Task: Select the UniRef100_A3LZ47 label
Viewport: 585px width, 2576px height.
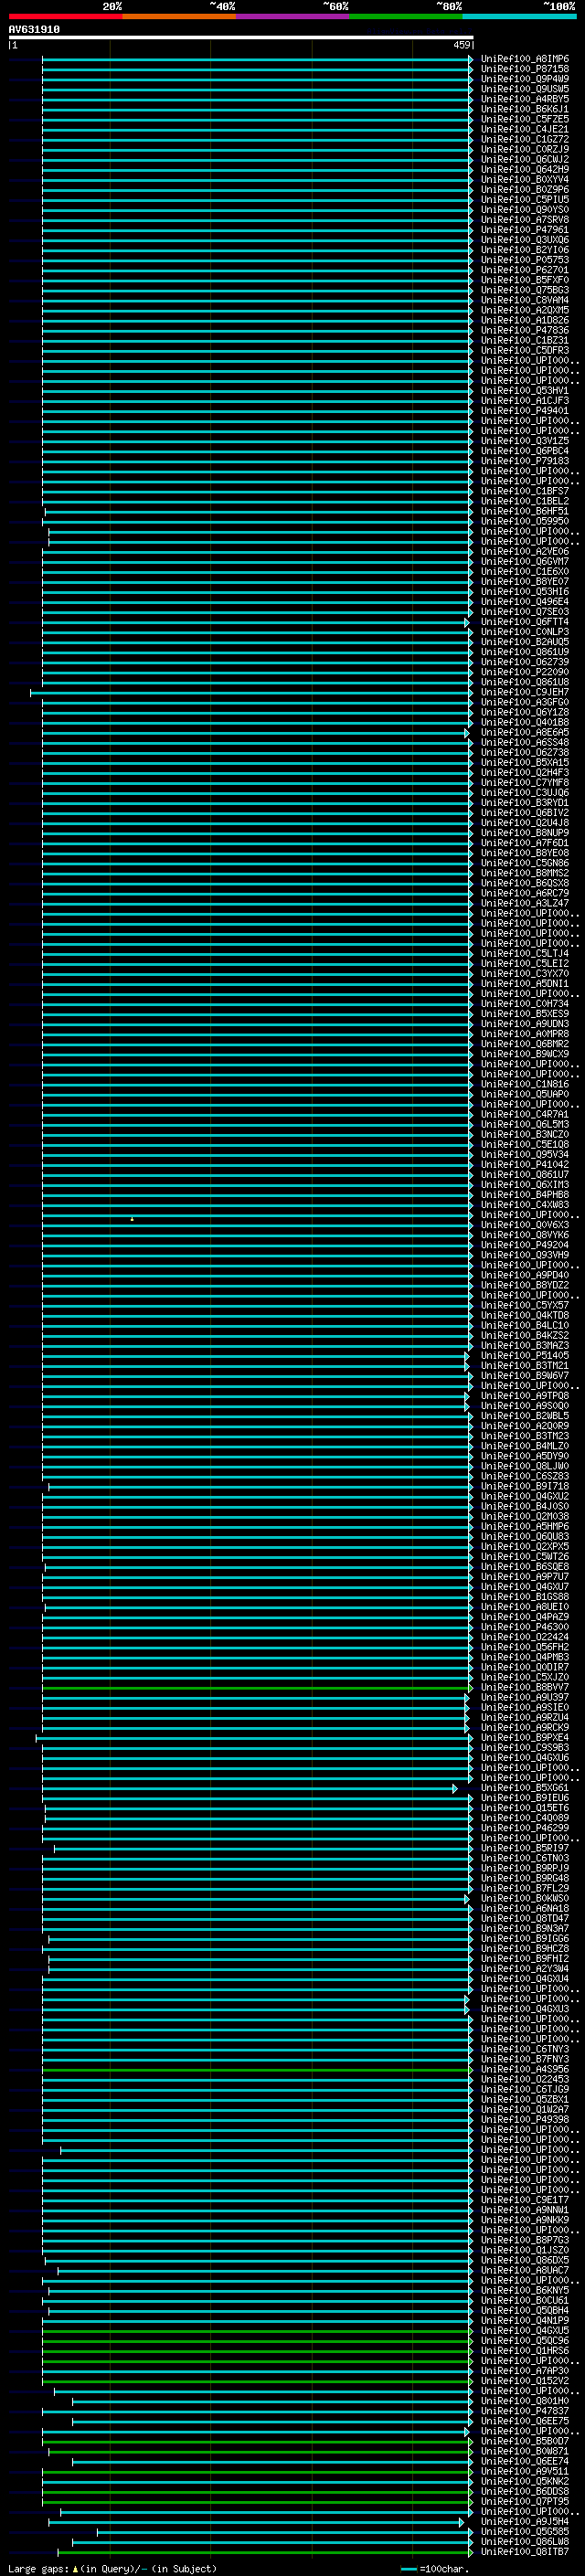Action: [x=524, y=903]
